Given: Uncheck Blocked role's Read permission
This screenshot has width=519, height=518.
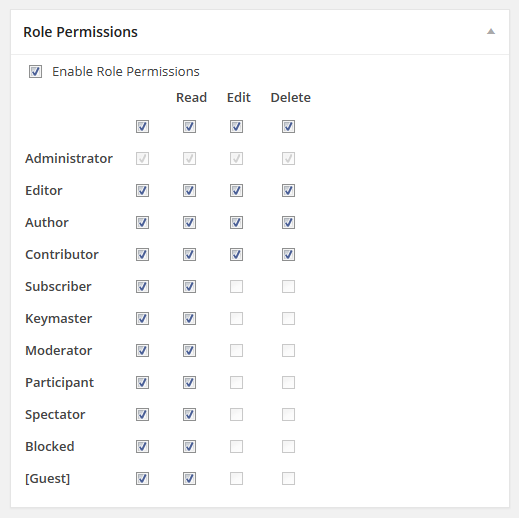Looking at the screenshot, I should (189, 447).
